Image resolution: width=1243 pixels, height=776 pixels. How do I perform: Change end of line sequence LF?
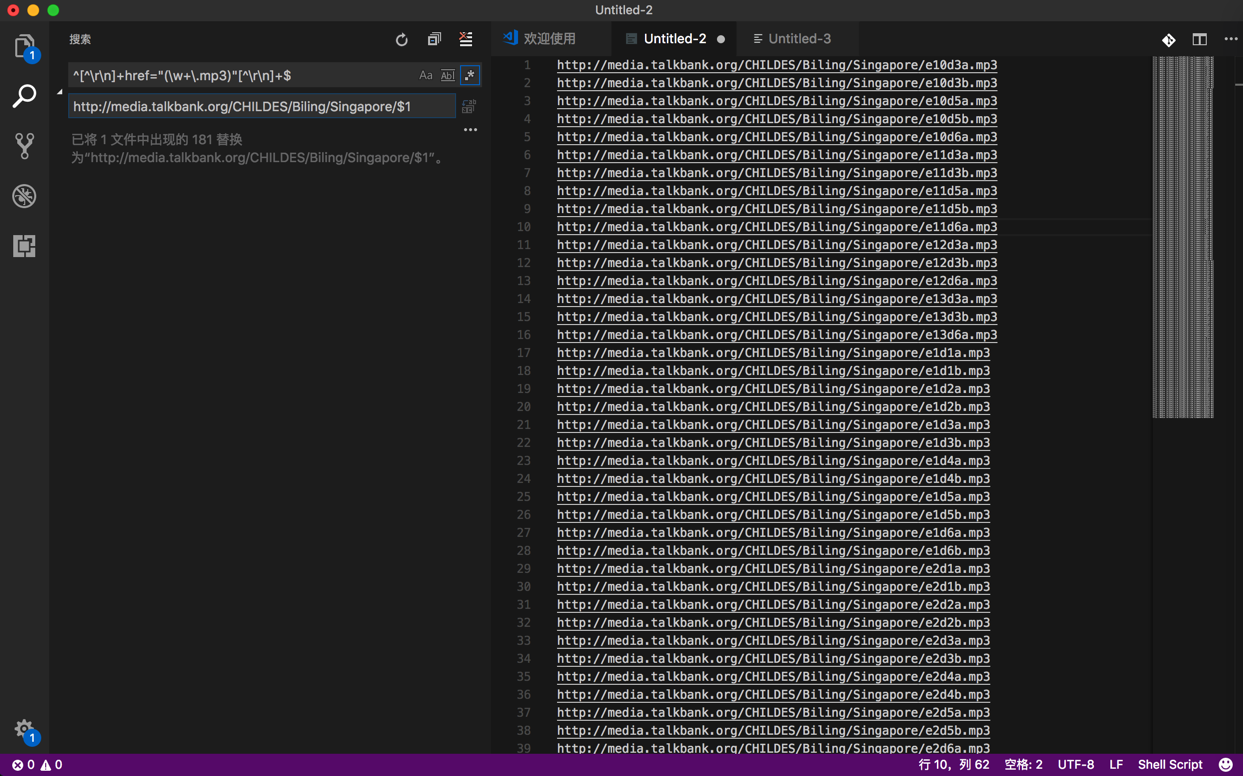pyautogui.click(x=1116, y=765)
